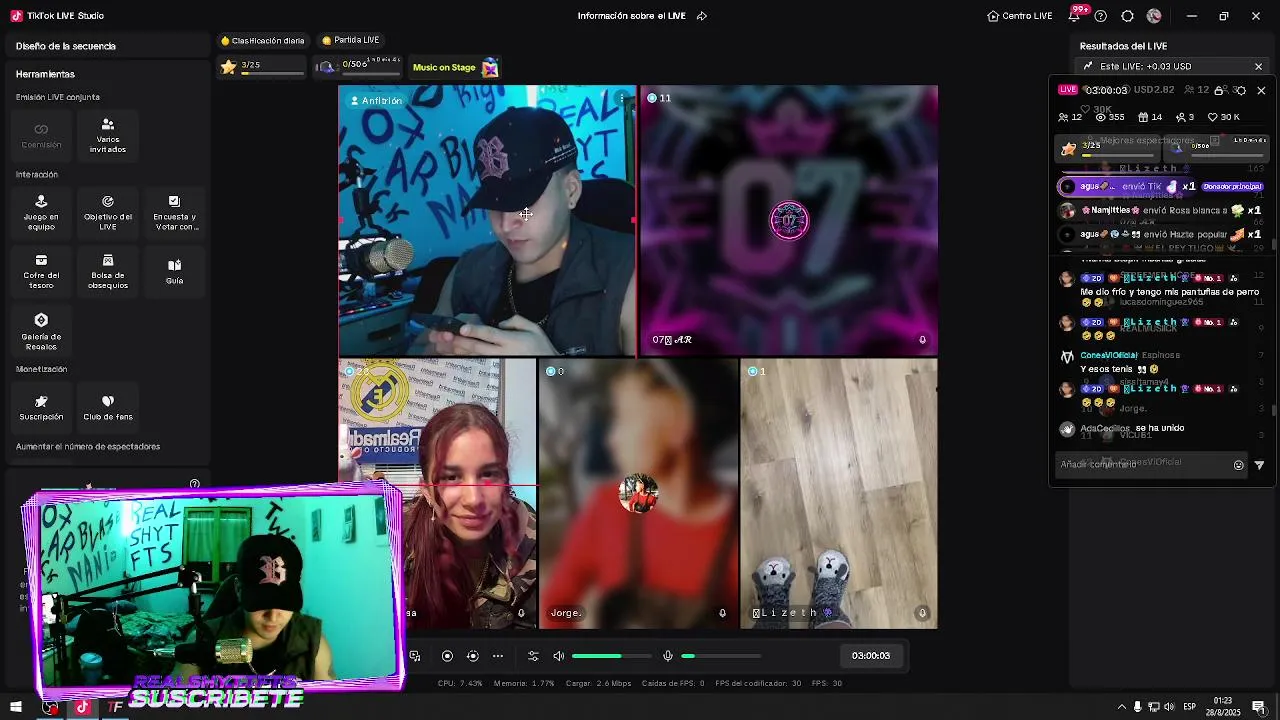The image size is (1280, 720).
Task: Click Music on Stage badge
Action: (x=455, y=67)
